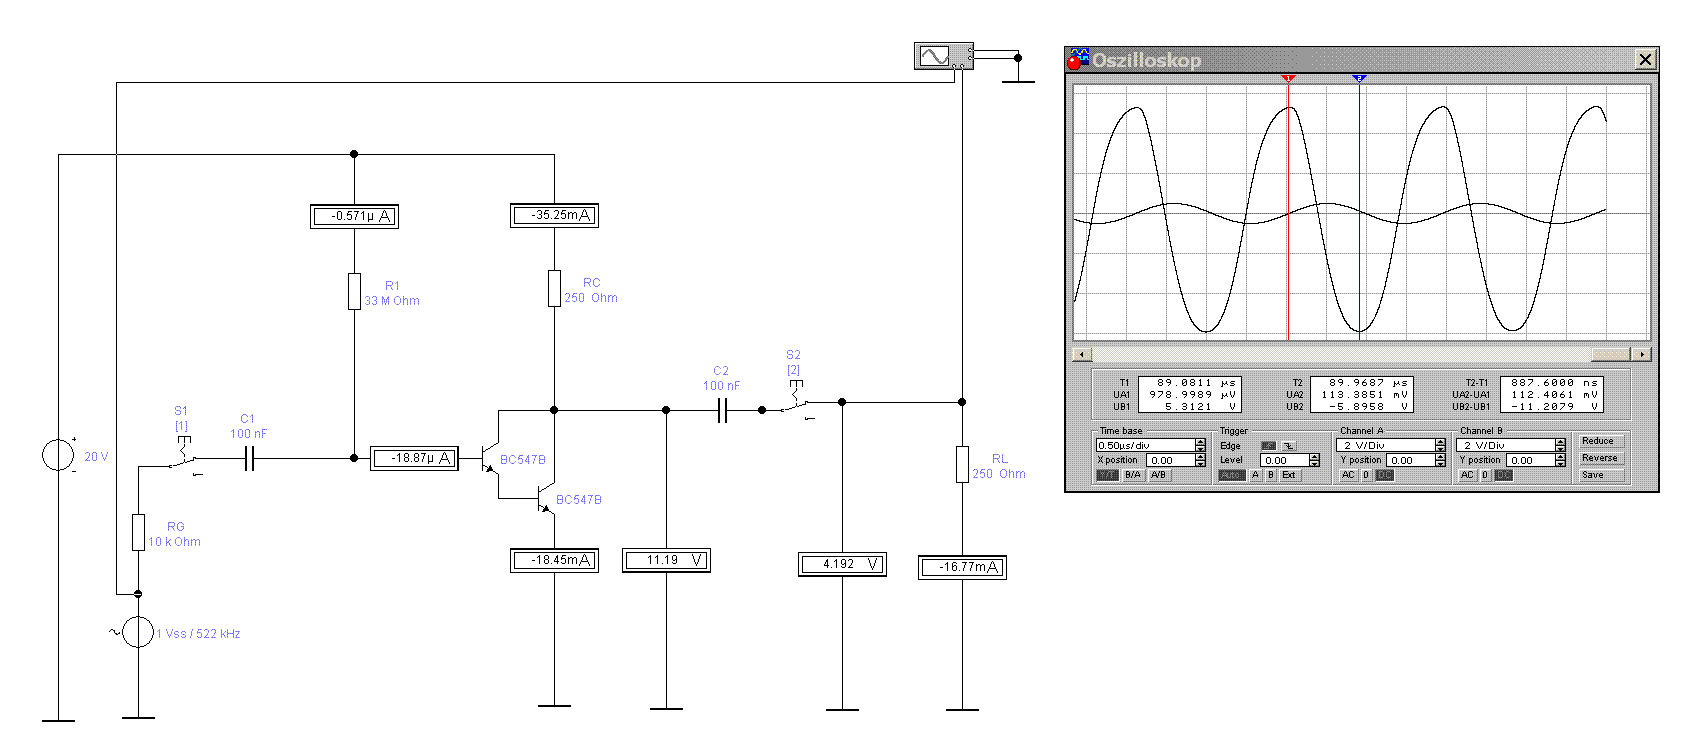1700x750 pixels.
Task: Click the blue T2 cursor marker
Action: click(1359, 78)
